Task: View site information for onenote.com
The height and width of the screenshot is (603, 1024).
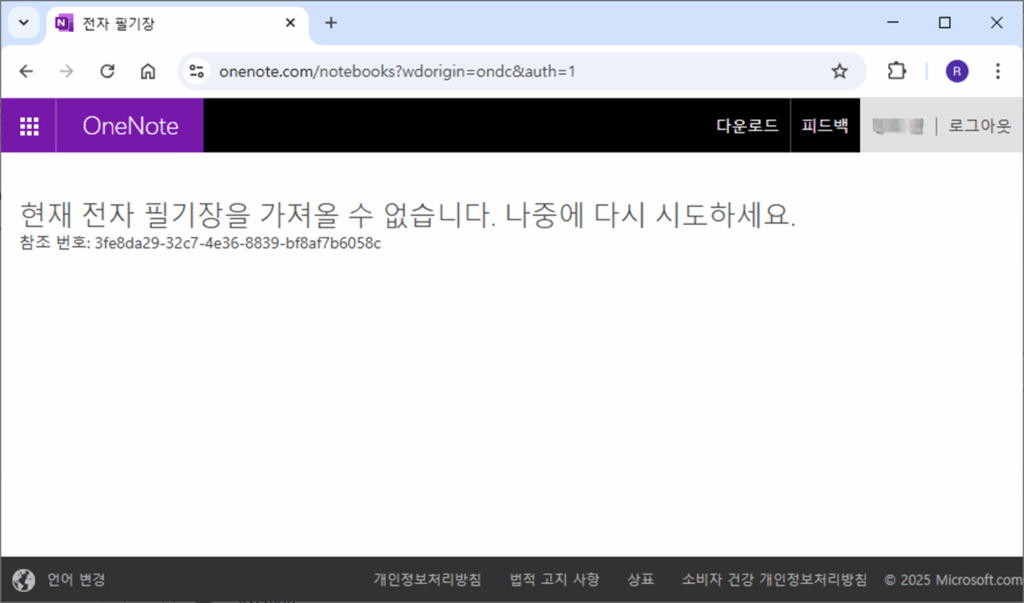Action: (x=197, y=71)
